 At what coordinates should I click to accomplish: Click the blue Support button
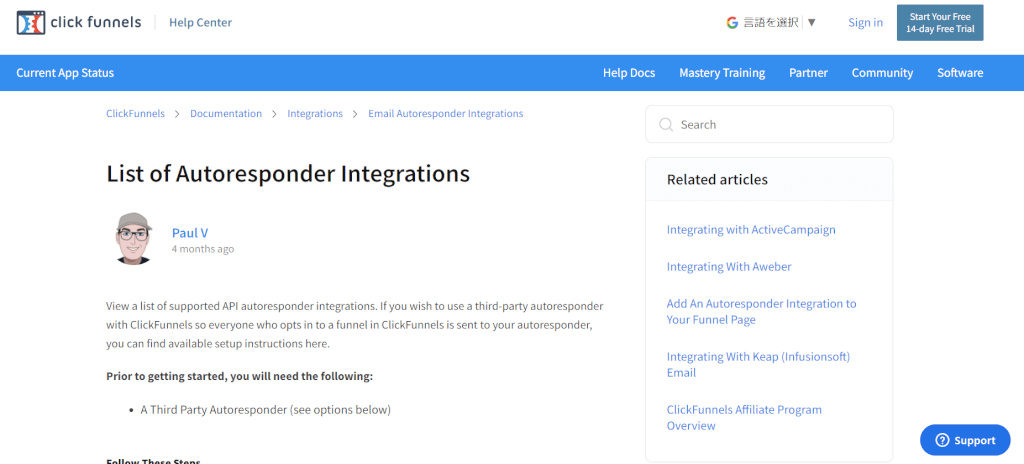click(965, 440)
